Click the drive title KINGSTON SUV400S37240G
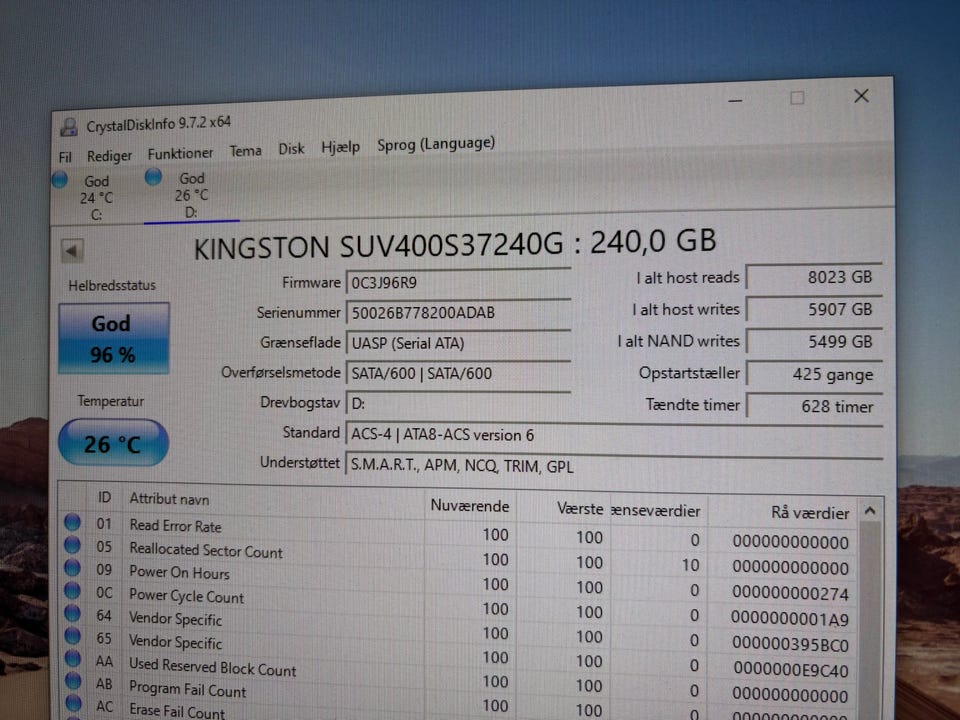The height and width of the screenshot is (720, 960). coord(378,247)
